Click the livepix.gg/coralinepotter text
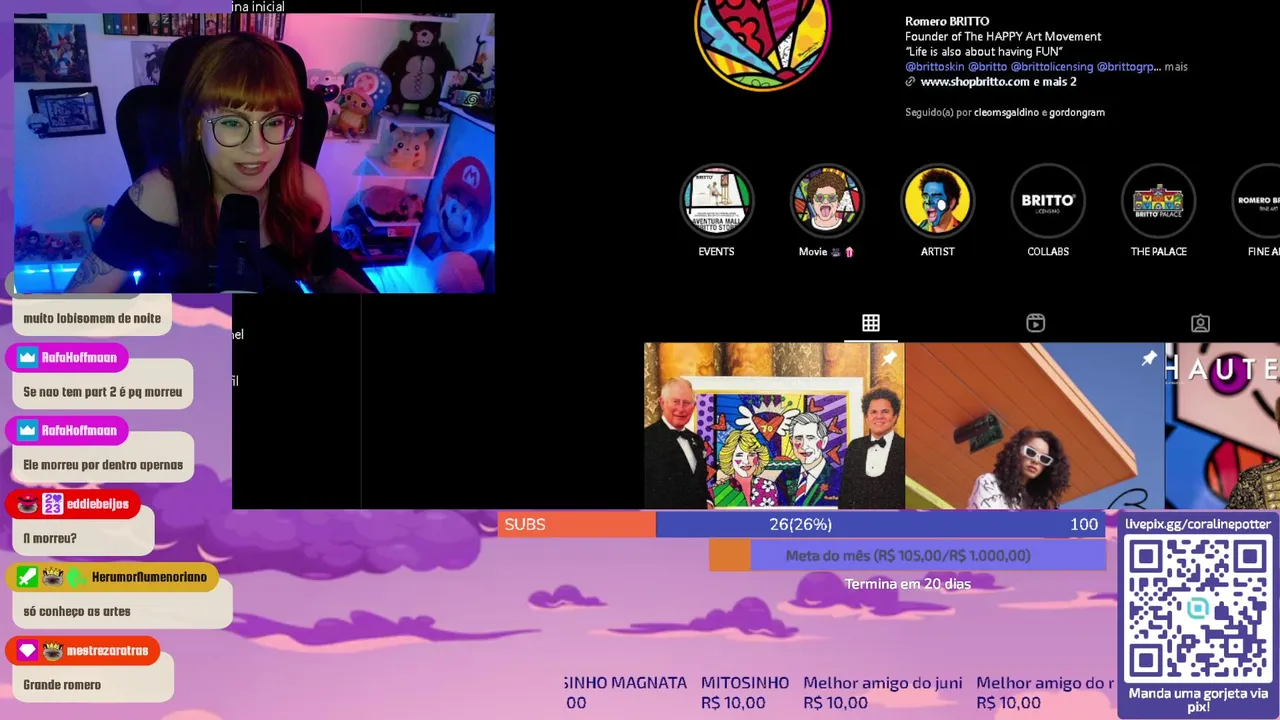The height and width of the screenshot is (720, 1280). tap(1198, 524)
